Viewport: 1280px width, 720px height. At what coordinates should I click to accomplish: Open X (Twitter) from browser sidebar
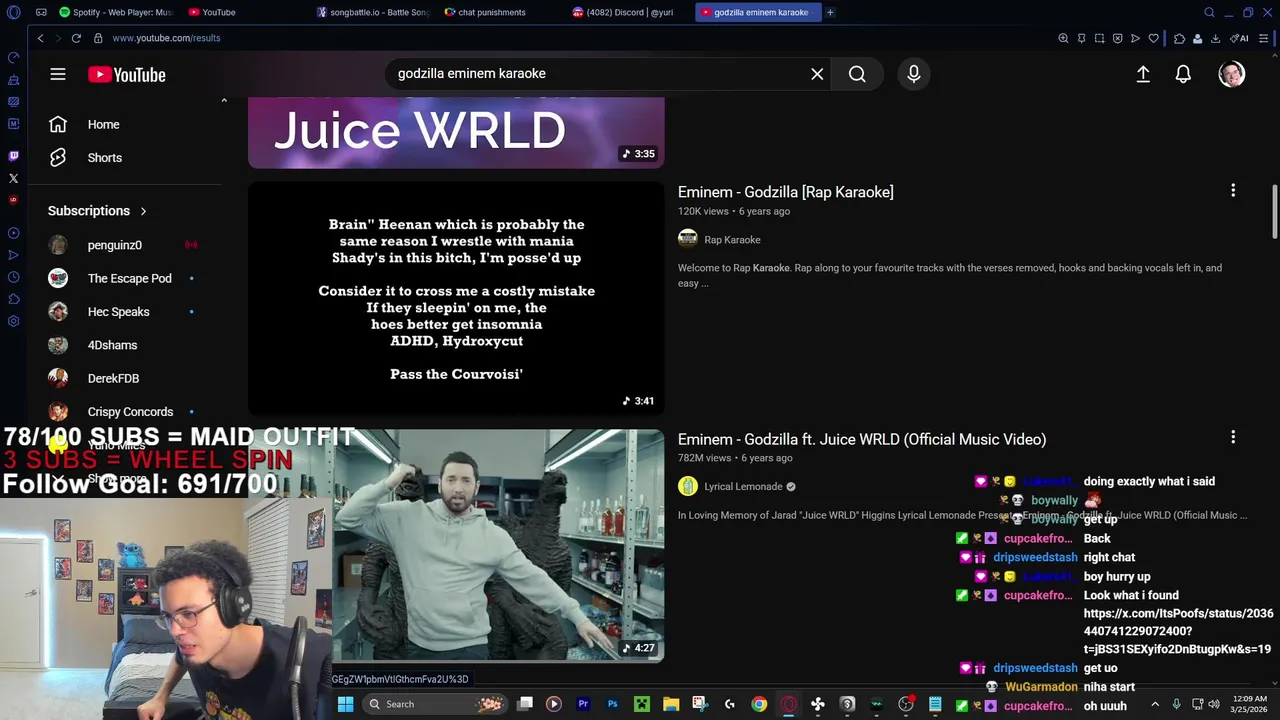click(x=13, y=178)
